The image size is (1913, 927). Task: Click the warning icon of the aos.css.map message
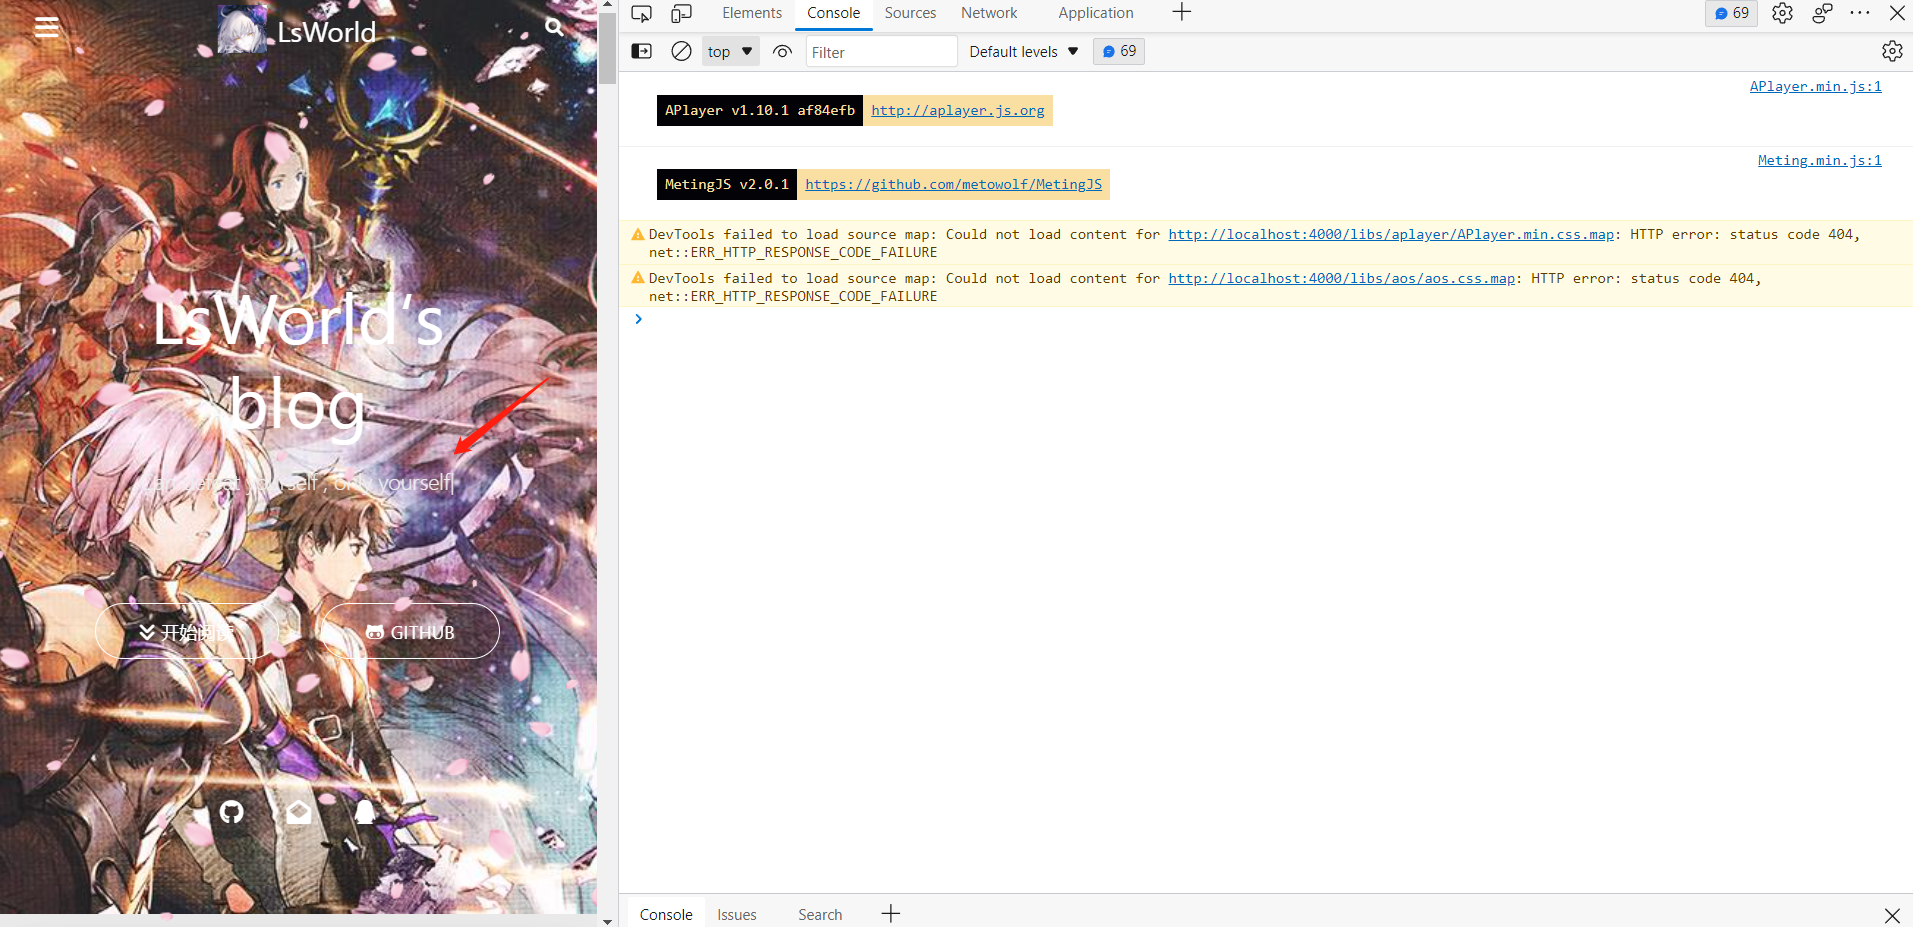pos(638,278)
